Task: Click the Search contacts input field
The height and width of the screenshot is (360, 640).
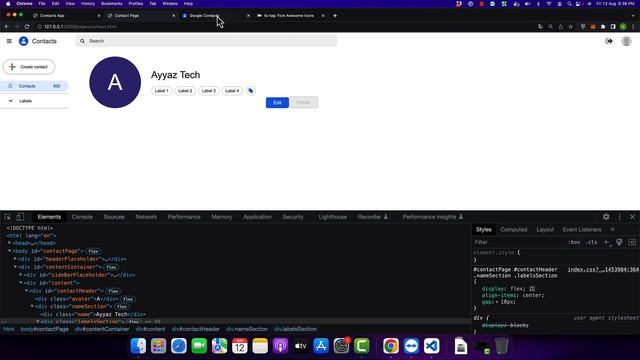Action: coord(206,41)
